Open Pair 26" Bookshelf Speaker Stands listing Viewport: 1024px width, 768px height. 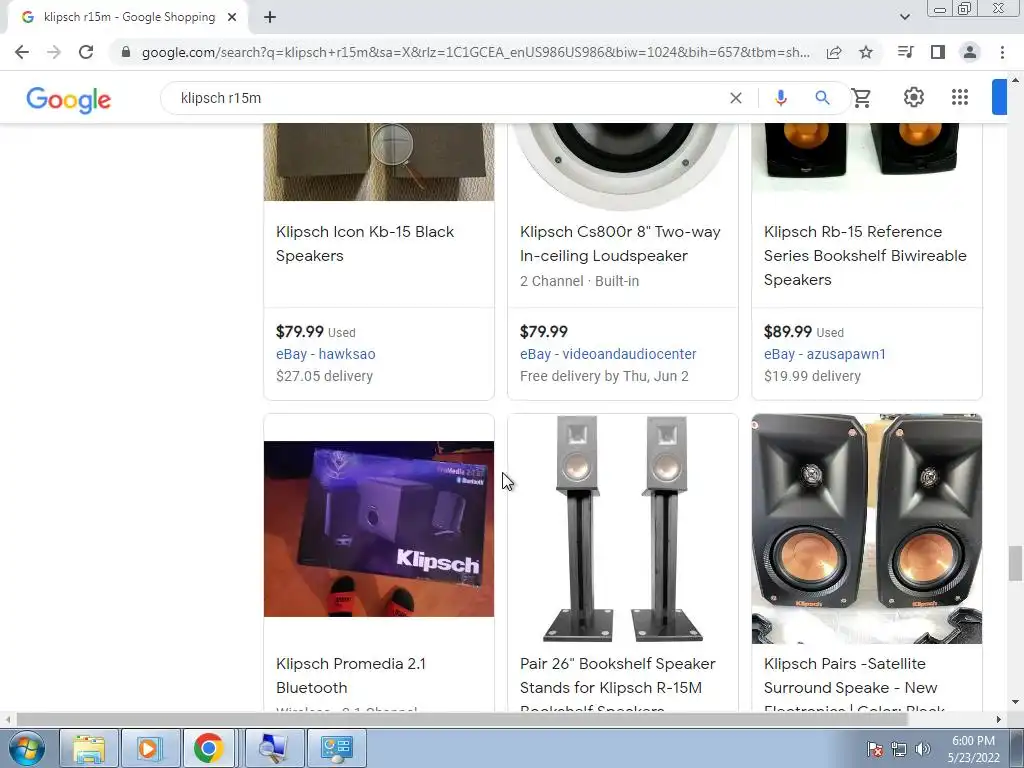click(617, 682)
